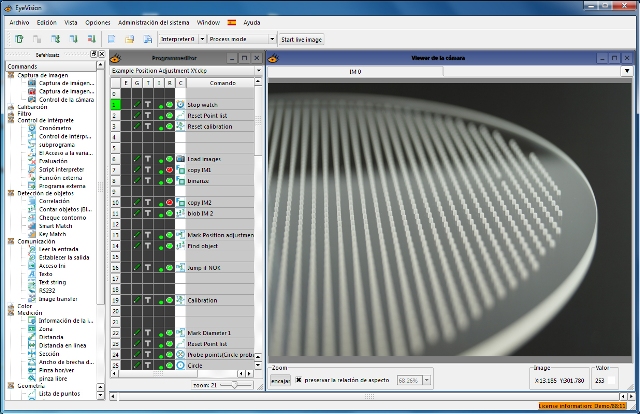640x414 pixels.
Task: Click the Circle row command icon
Action: pyautogui.click(x=180, y=365)
